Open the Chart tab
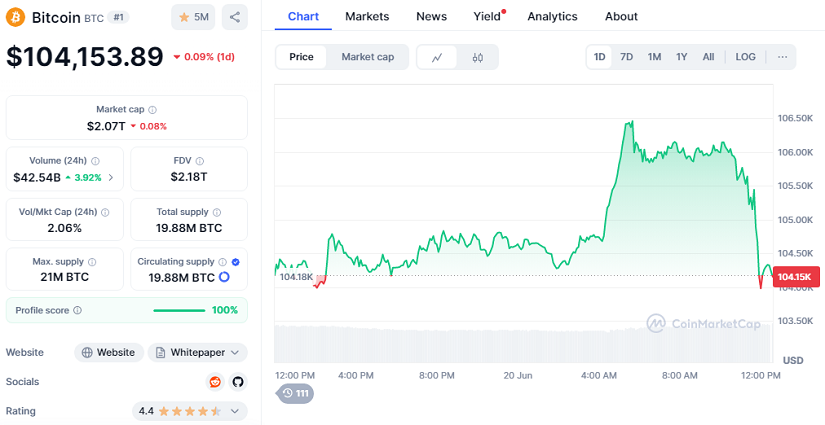Image resolution: width=825 pixels, height=425 pixels. coord(303,16)
